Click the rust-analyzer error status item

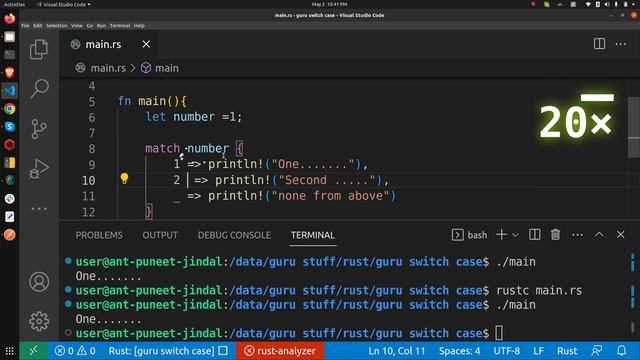280,351
